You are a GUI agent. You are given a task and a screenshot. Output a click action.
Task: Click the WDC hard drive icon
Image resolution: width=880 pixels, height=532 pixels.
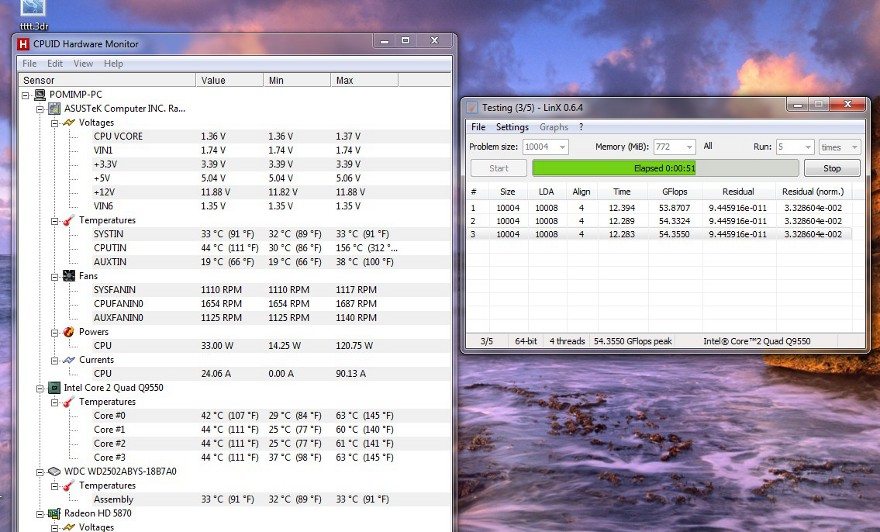(x=54, y=471)
